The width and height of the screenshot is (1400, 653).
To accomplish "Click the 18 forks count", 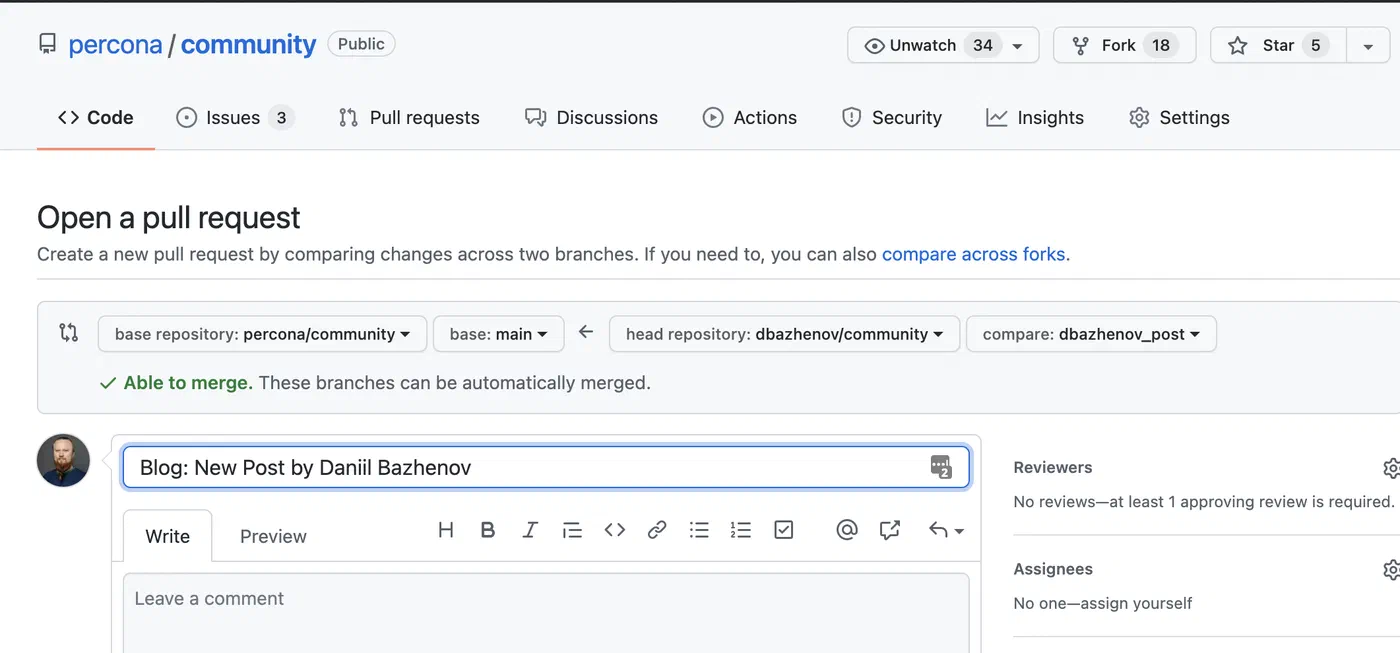I will point(1161,45).
